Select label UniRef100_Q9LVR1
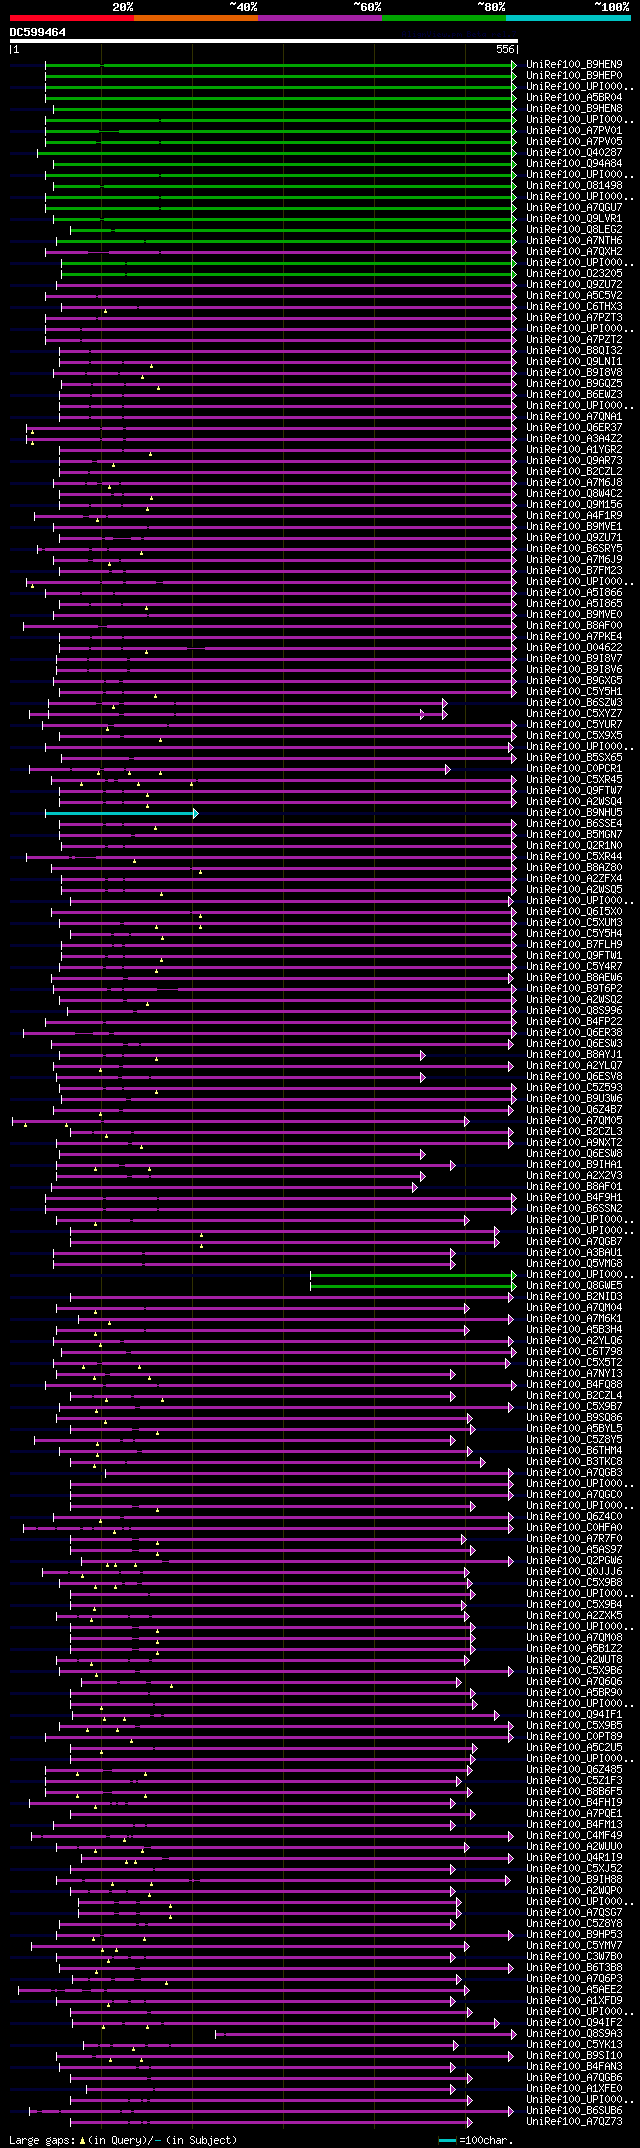This screenshot has width=640, height=2148. point(574,219)
